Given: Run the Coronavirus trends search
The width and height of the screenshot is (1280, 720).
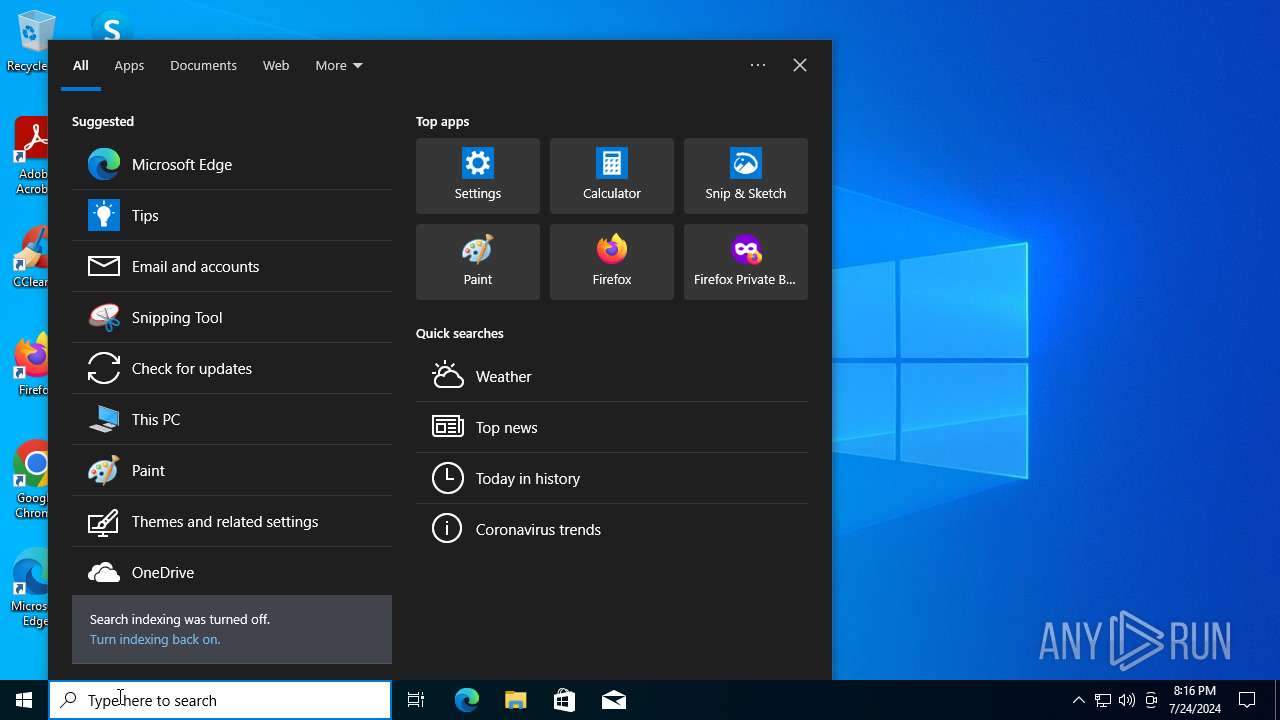Looking at the screenshot, I should click(612, 529).
